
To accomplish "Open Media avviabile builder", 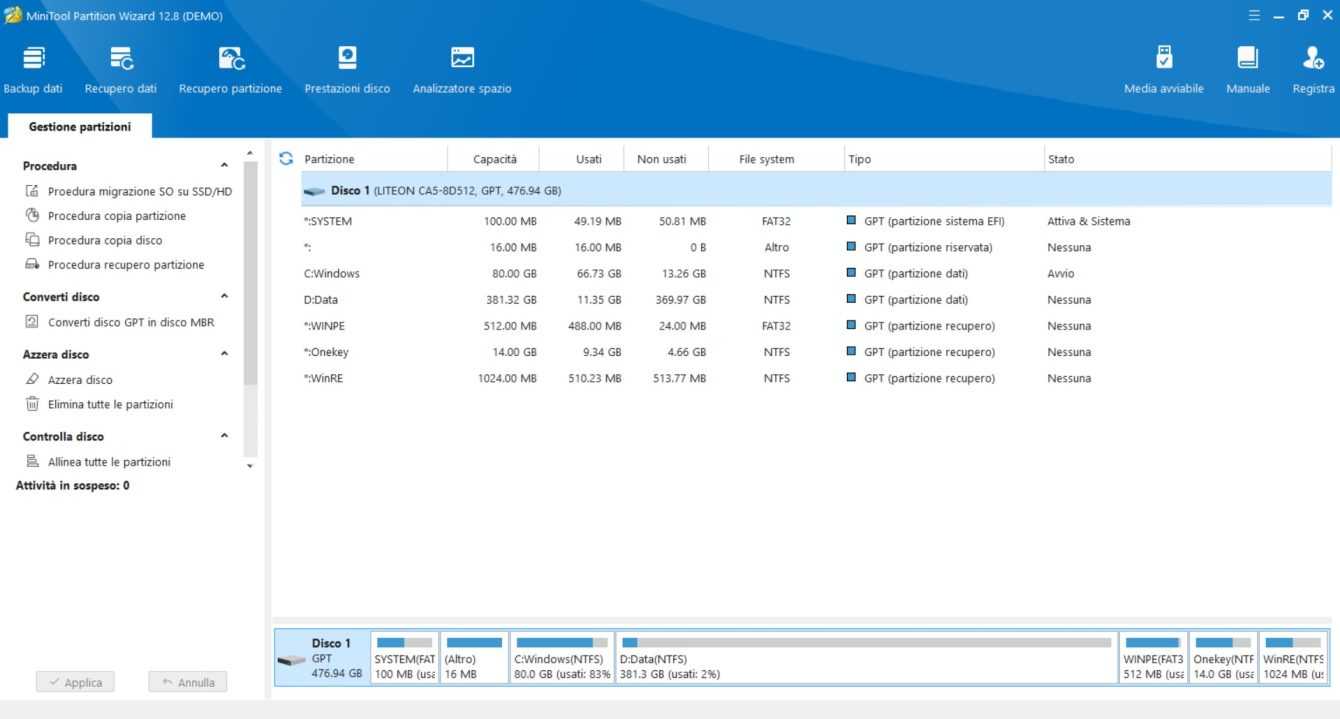I will 1164,70.
